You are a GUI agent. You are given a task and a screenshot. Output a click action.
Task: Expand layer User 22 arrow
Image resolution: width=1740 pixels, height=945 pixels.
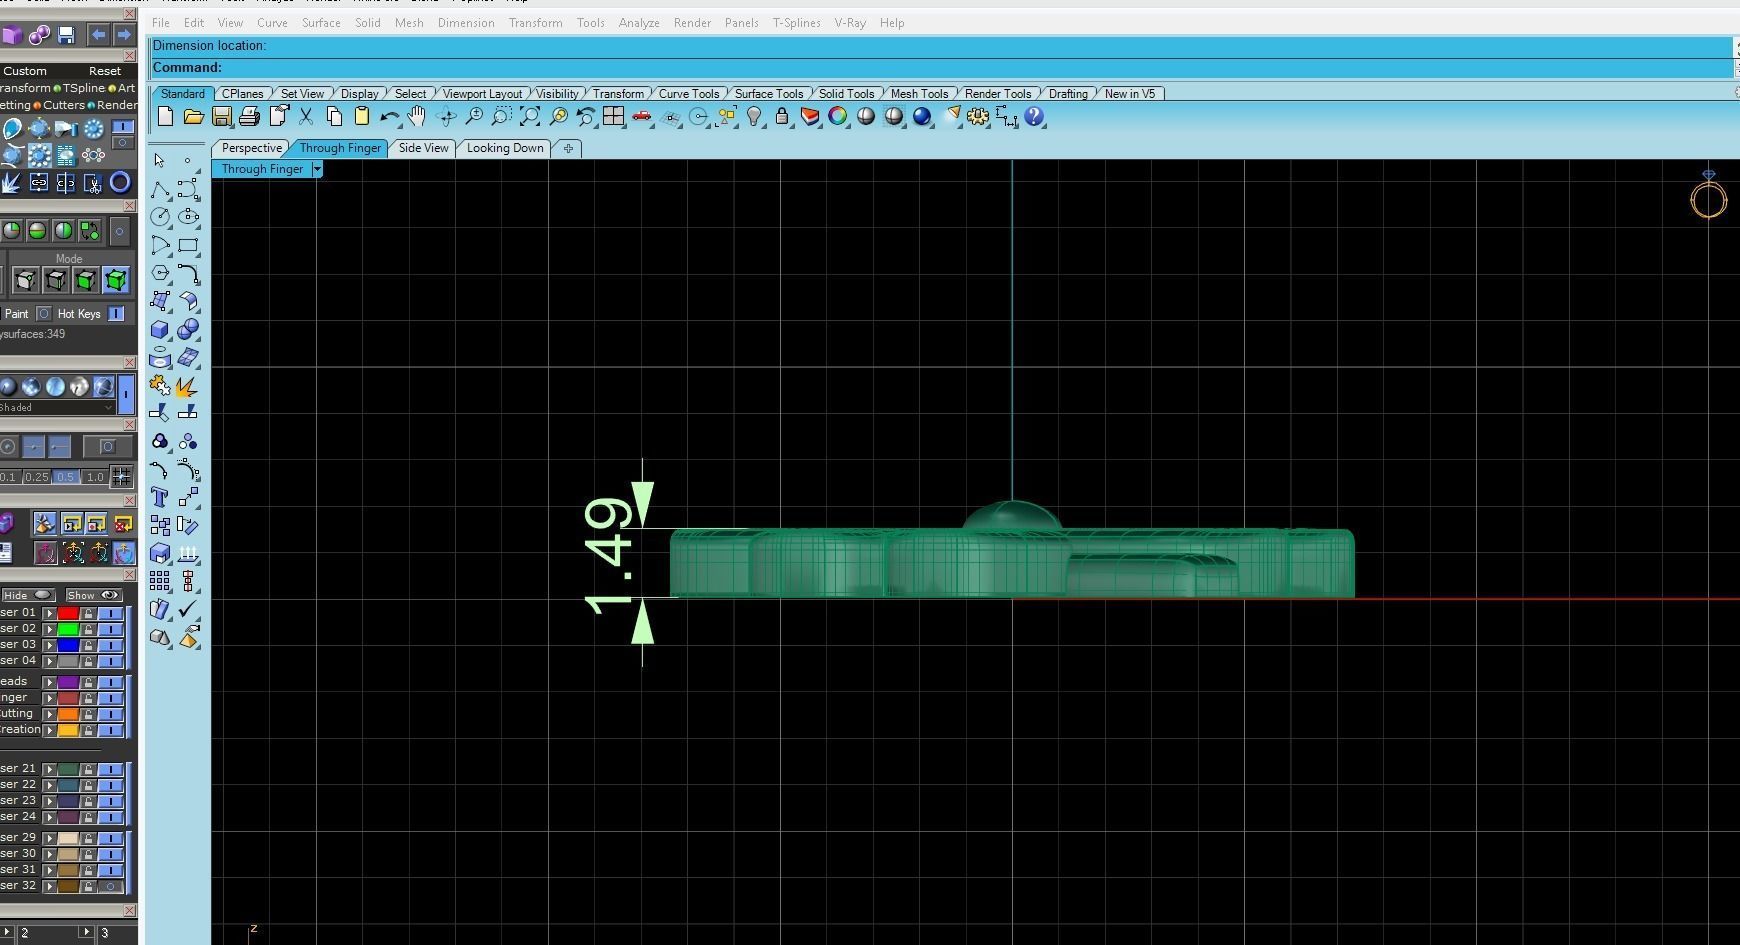pyautogui.click(x=49, y=785)
